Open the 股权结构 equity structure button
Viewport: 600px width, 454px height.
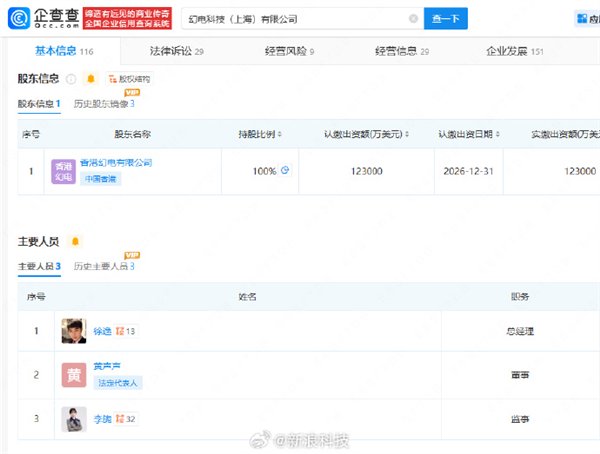[x=129, y=79]
